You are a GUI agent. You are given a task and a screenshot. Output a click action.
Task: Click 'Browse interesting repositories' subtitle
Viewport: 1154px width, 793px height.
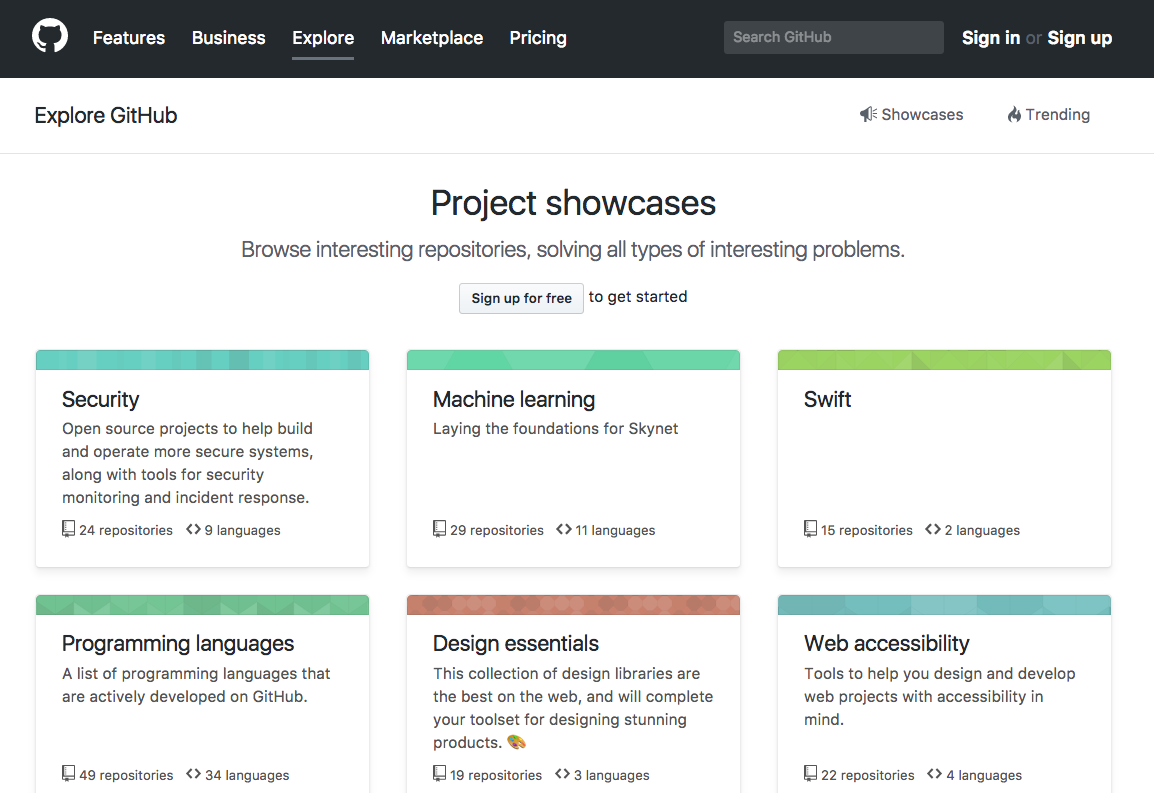573,250
